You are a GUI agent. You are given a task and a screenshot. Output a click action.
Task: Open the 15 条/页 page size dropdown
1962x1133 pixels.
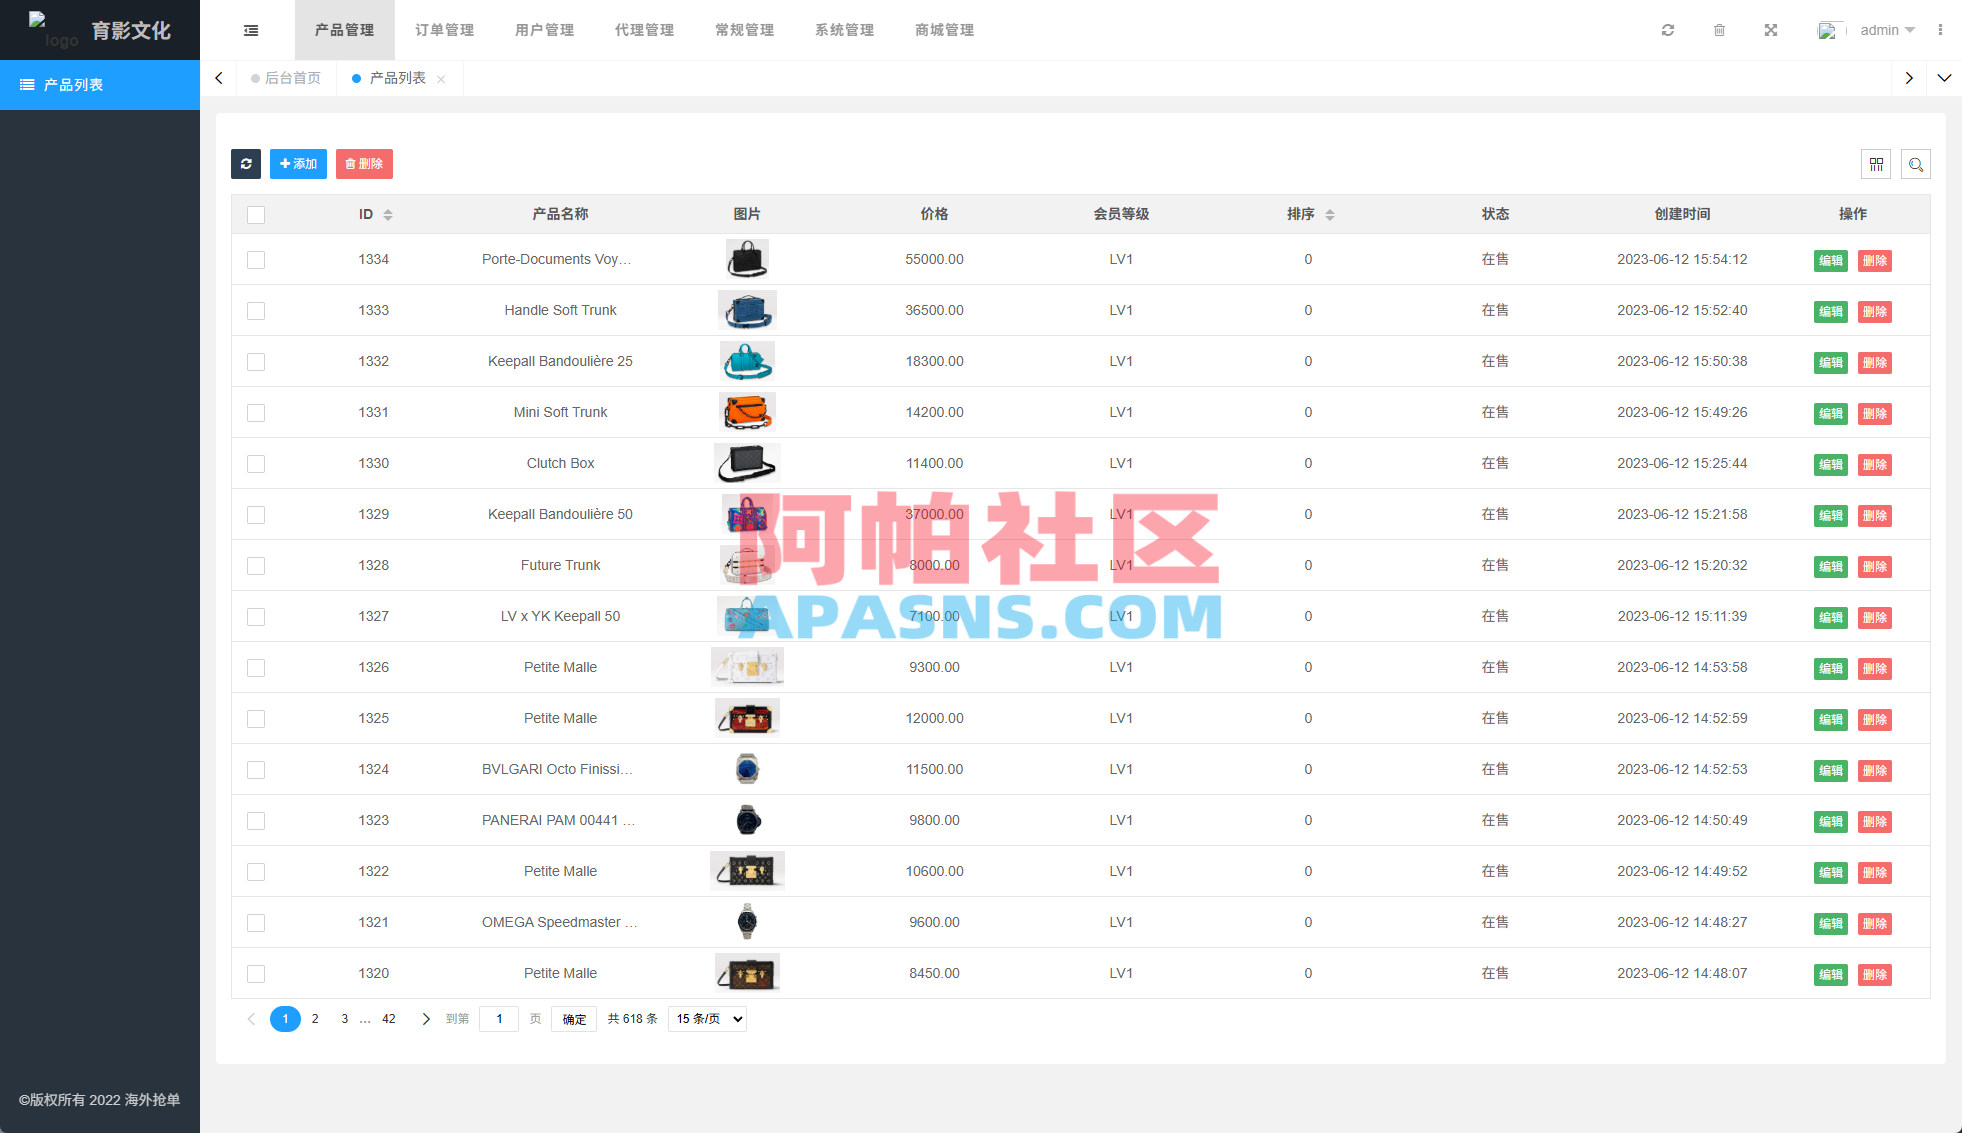tap(707, 1018)
